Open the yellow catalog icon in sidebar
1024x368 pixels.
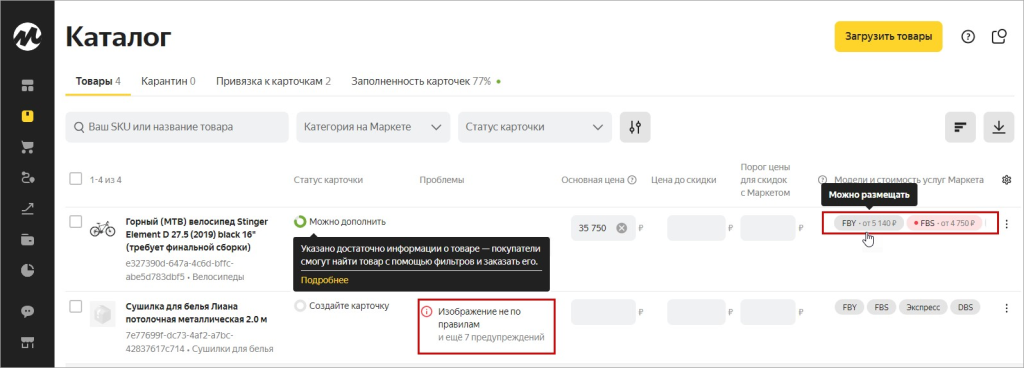(x=27, y=116)
